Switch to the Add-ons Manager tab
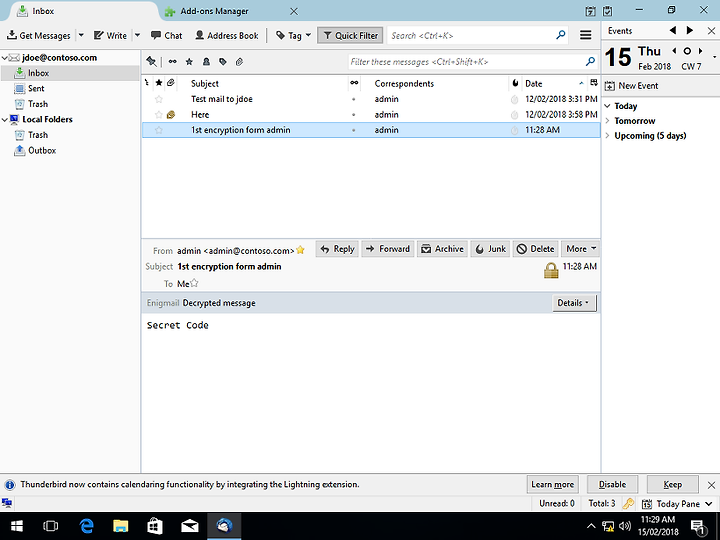 pyautogui.click(x=214, y=11)
